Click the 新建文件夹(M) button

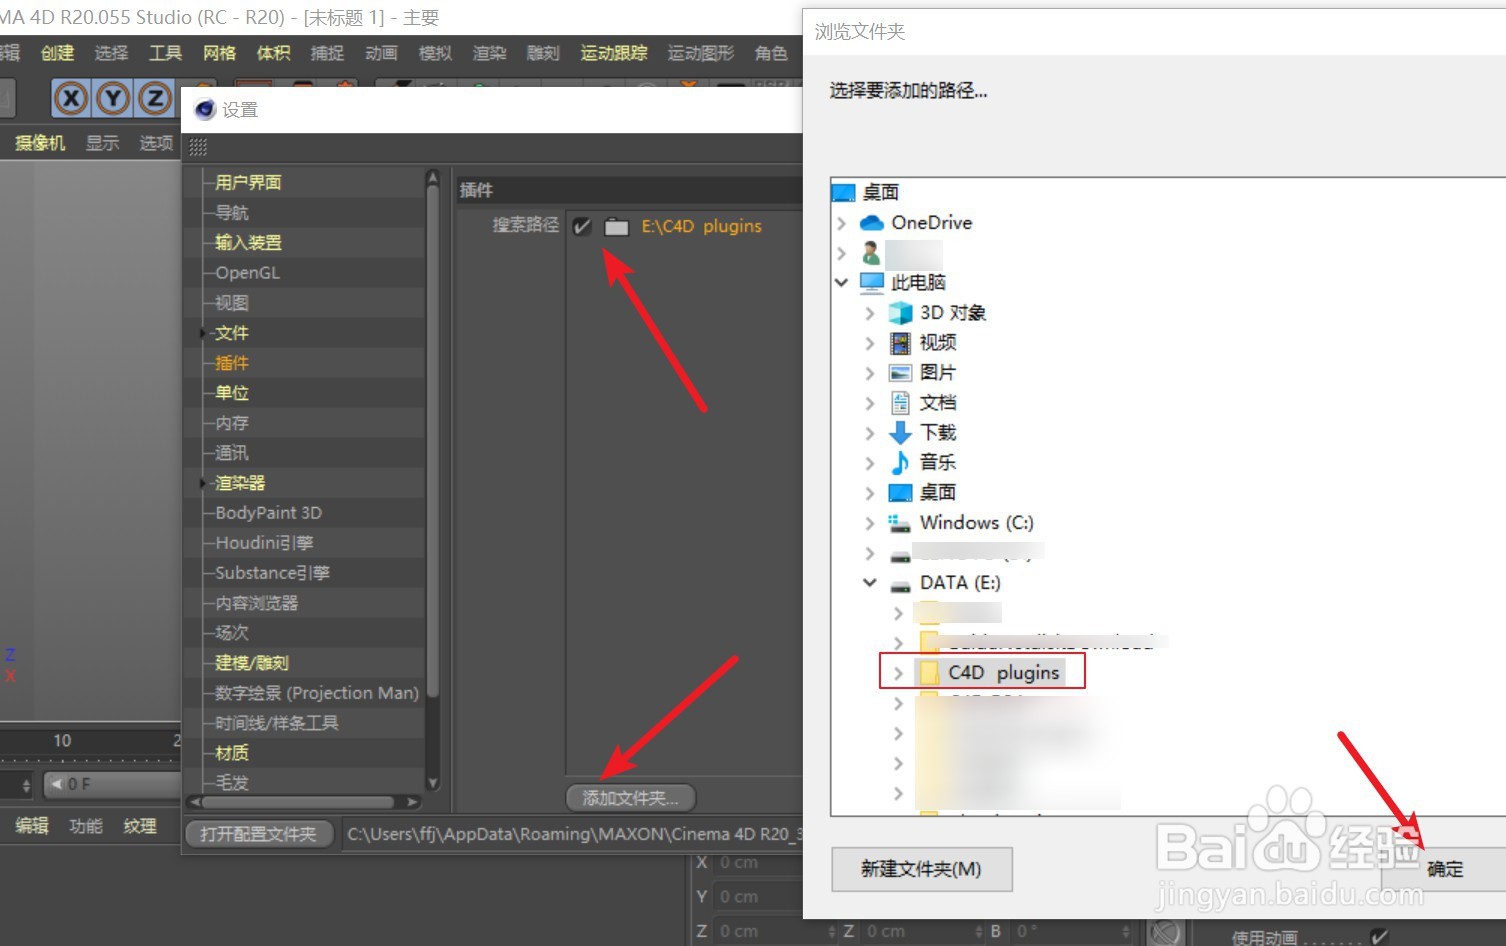pos(921,869)
